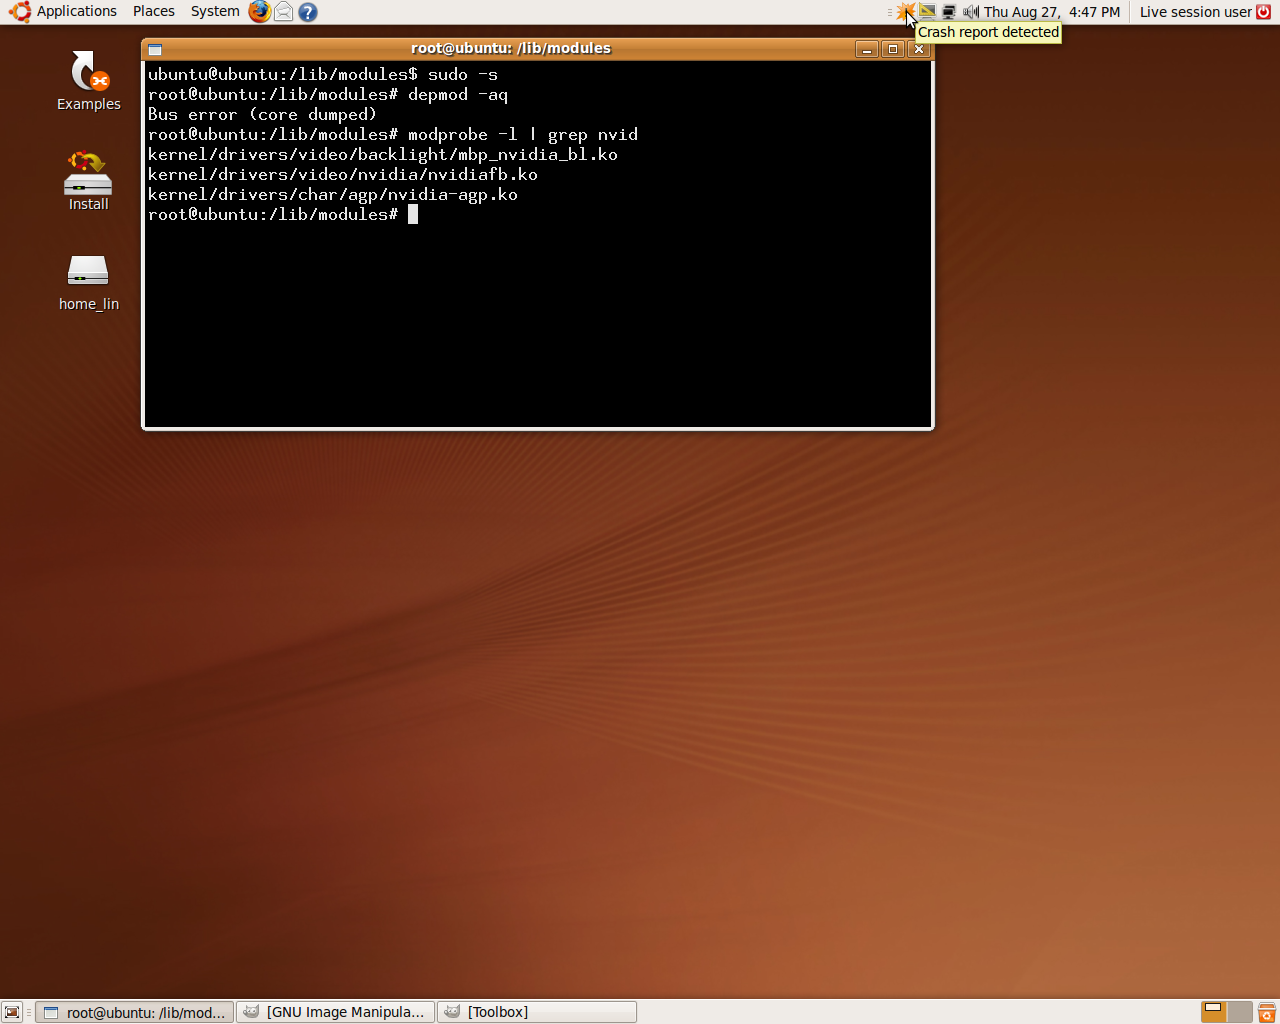
Task: Minimize the terminal window
Action: [x=867, y=49]
